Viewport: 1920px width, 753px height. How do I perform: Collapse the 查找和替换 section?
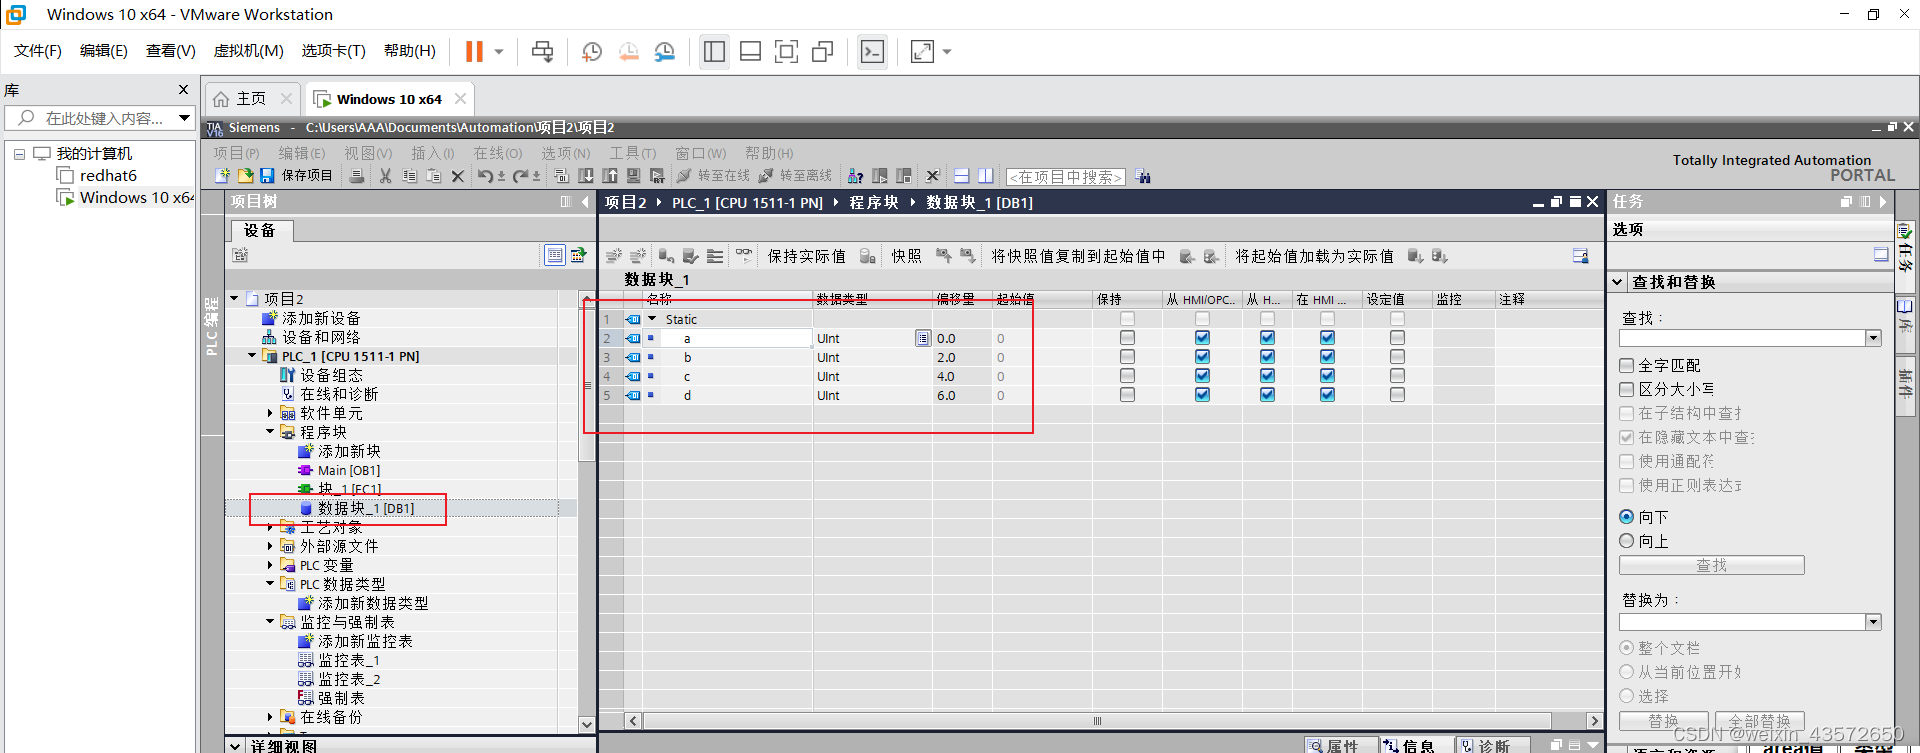pos(1617,282)
